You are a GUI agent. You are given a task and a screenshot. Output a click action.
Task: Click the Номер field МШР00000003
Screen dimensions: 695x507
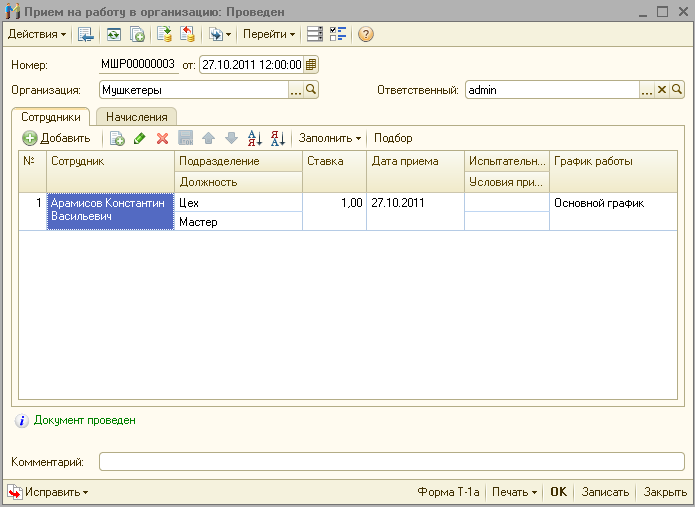(138, 64)
